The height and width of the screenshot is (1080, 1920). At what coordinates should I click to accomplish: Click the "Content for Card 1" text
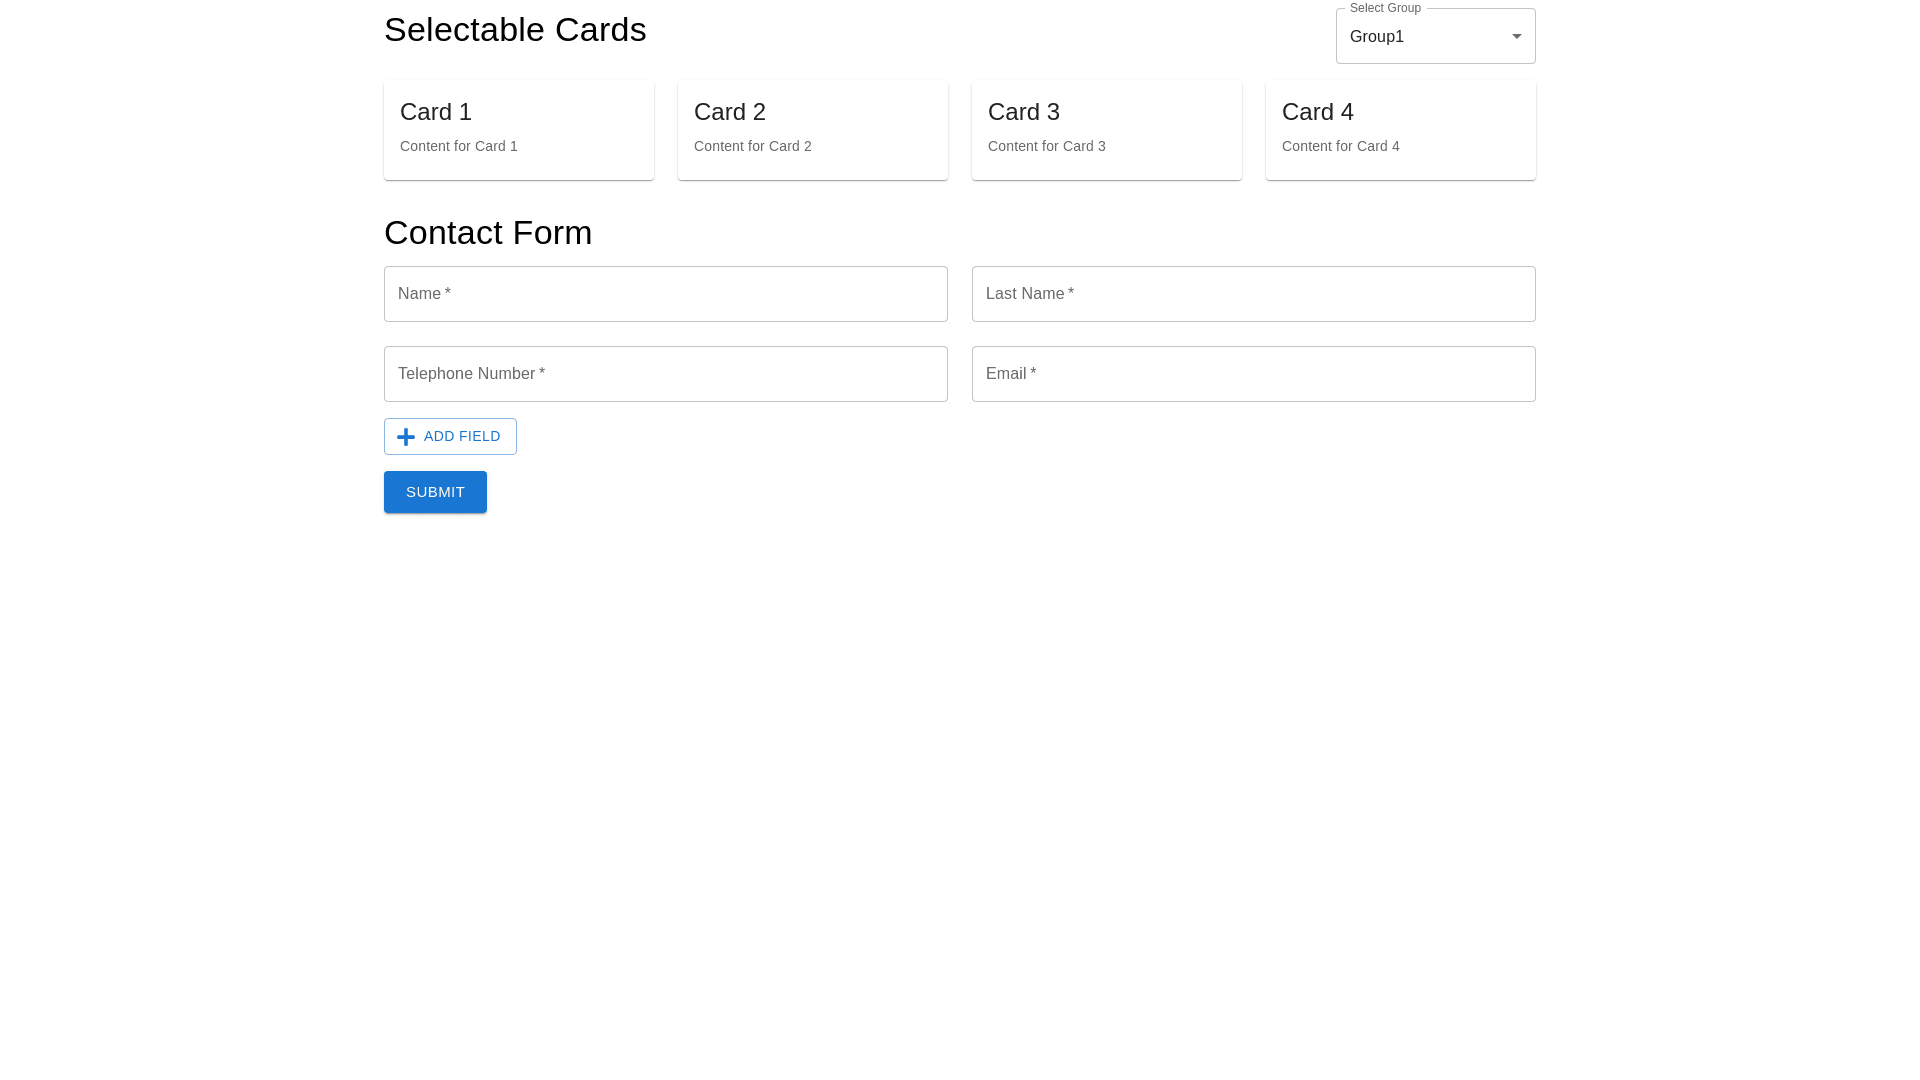(459, 146)
